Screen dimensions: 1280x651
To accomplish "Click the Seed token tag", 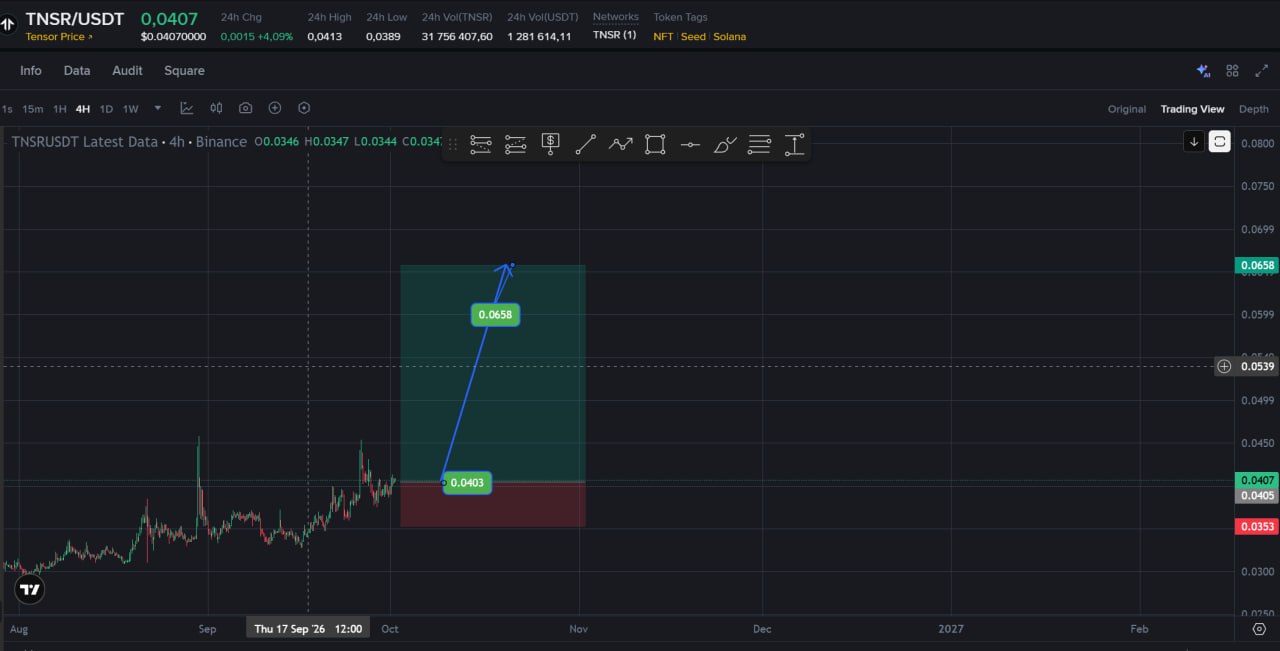I will pos(693,37).
